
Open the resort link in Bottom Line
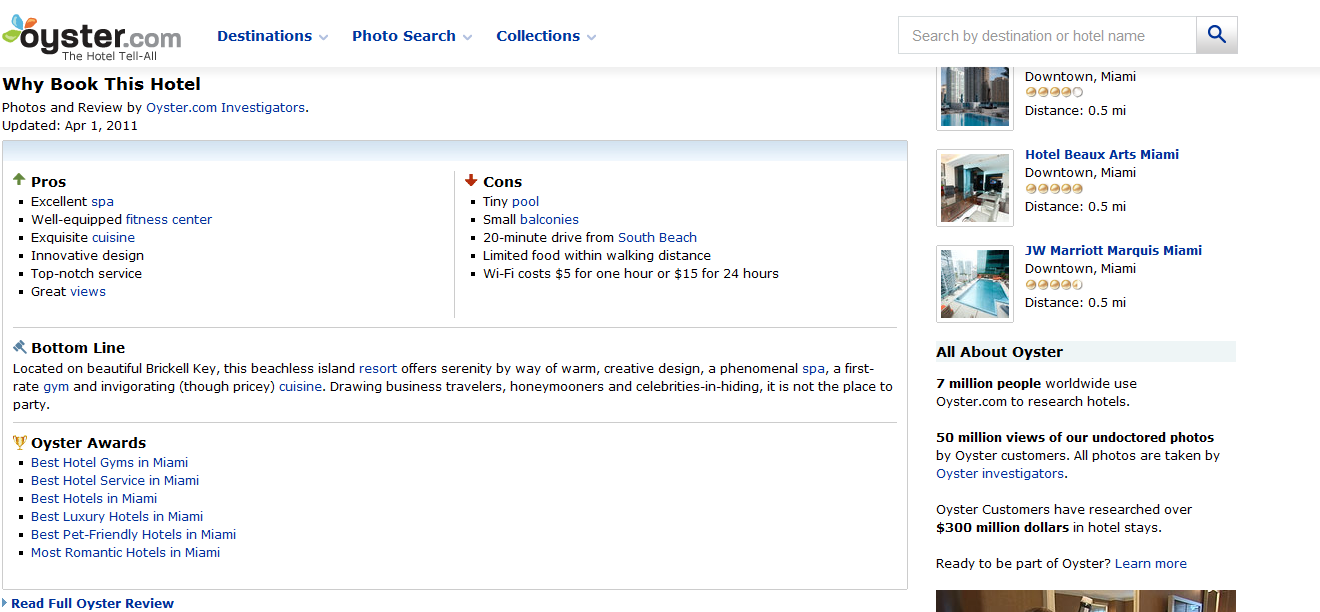click(378, 368)
